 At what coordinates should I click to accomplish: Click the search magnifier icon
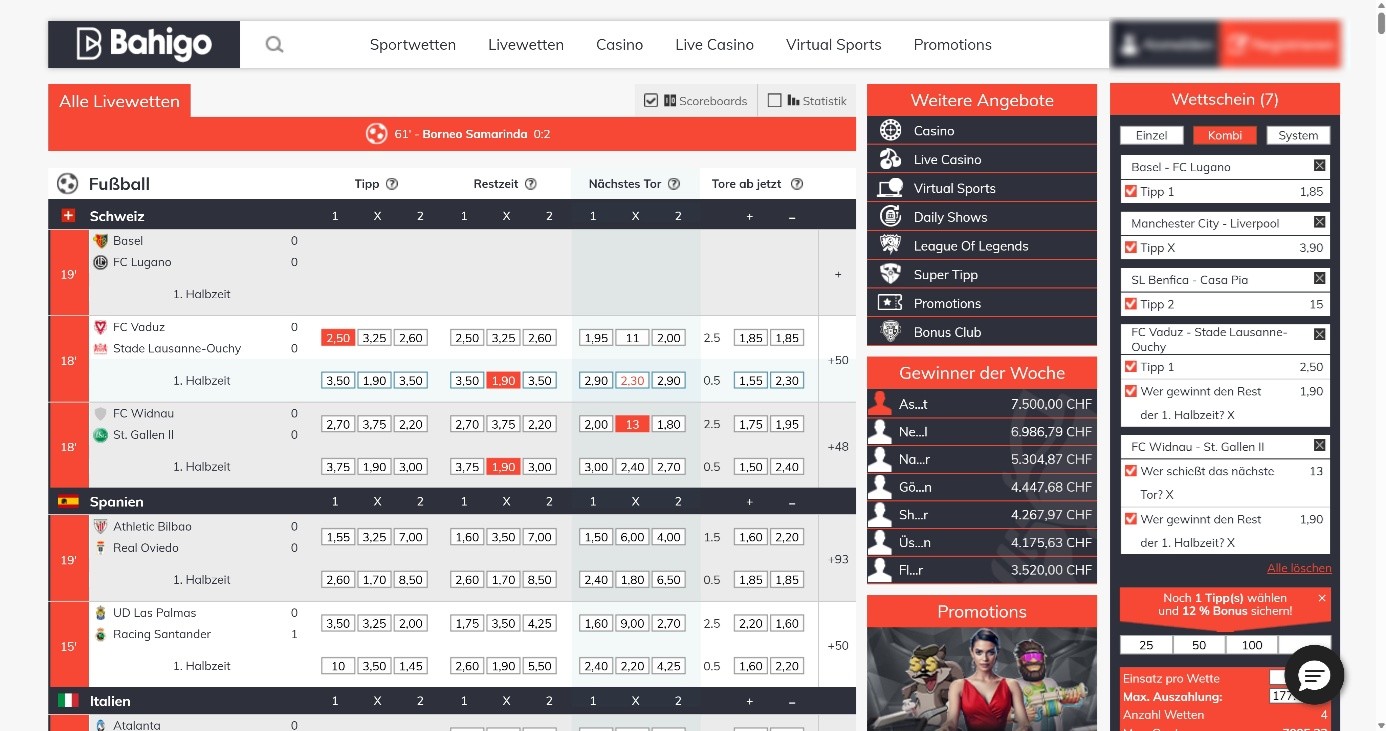(274, 44)
